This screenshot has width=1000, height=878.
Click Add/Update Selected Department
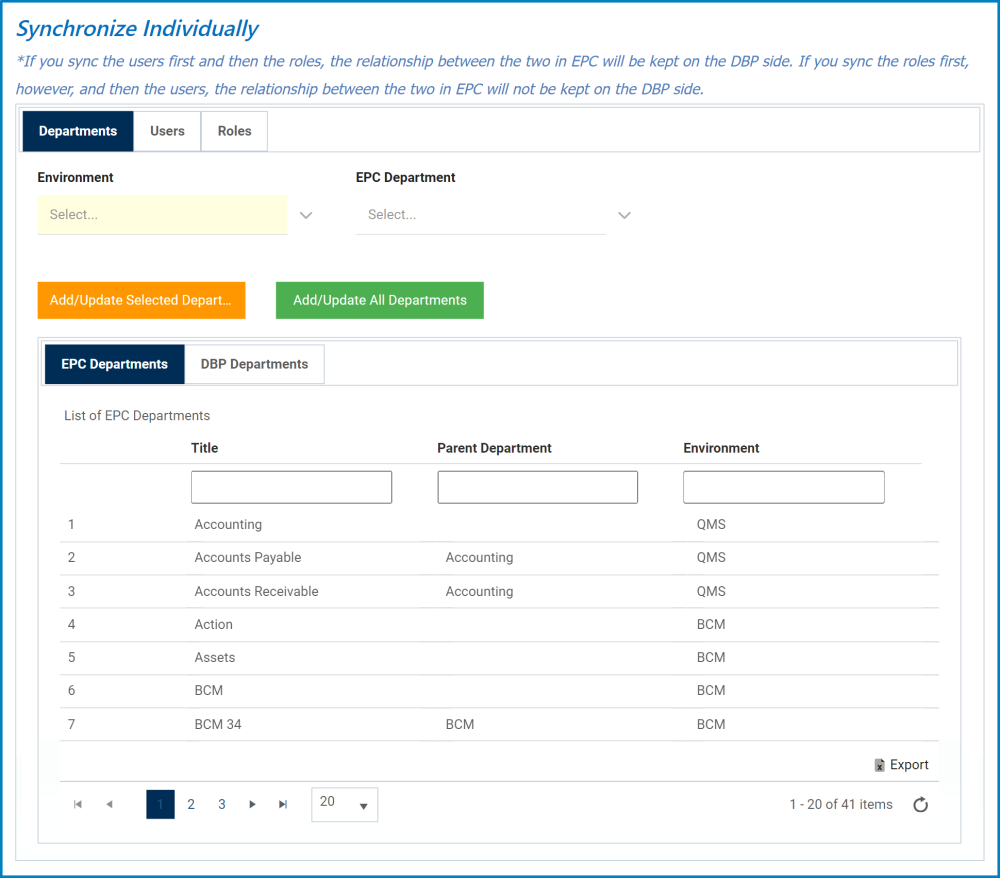[x=140, y=300]
